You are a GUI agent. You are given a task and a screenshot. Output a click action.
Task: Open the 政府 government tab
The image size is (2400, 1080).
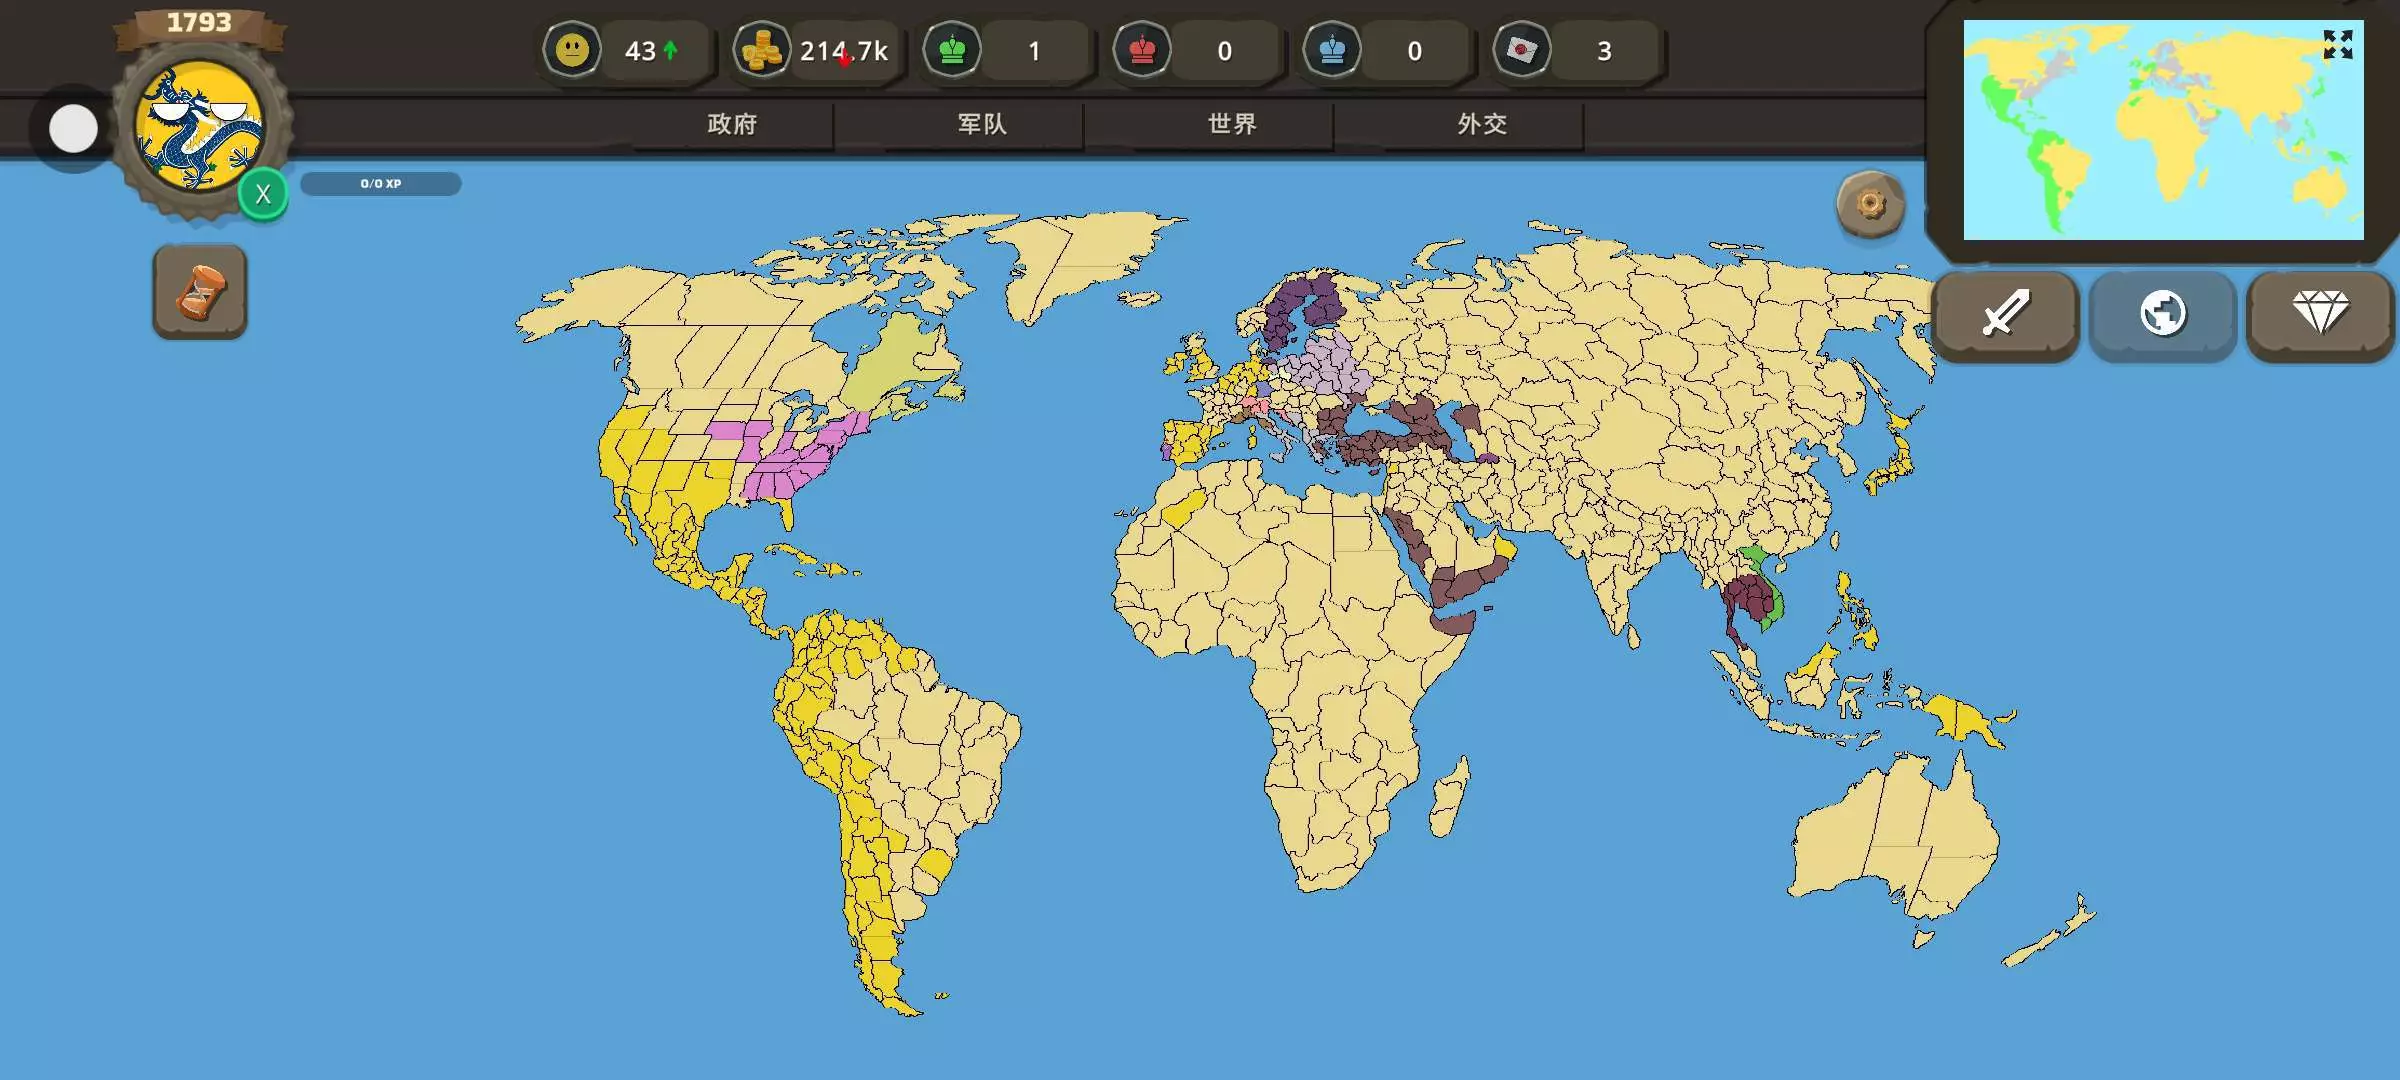732,124
